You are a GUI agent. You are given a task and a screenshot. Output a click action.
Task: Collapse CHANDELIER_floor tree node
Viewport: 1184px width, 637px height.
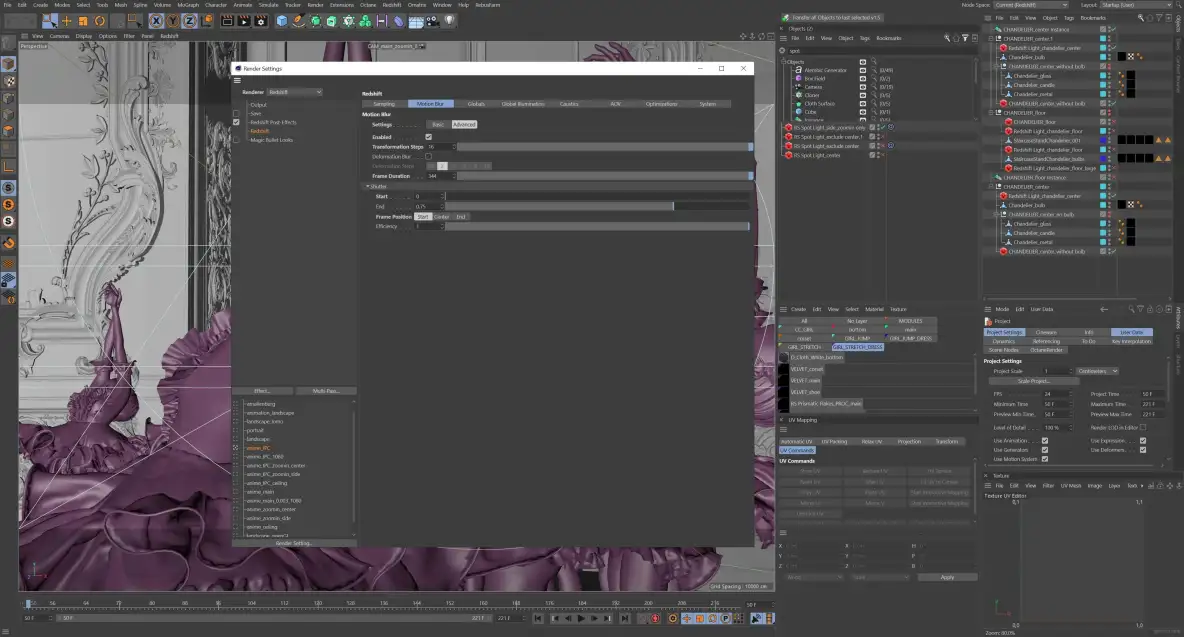[x=991, y=112]
